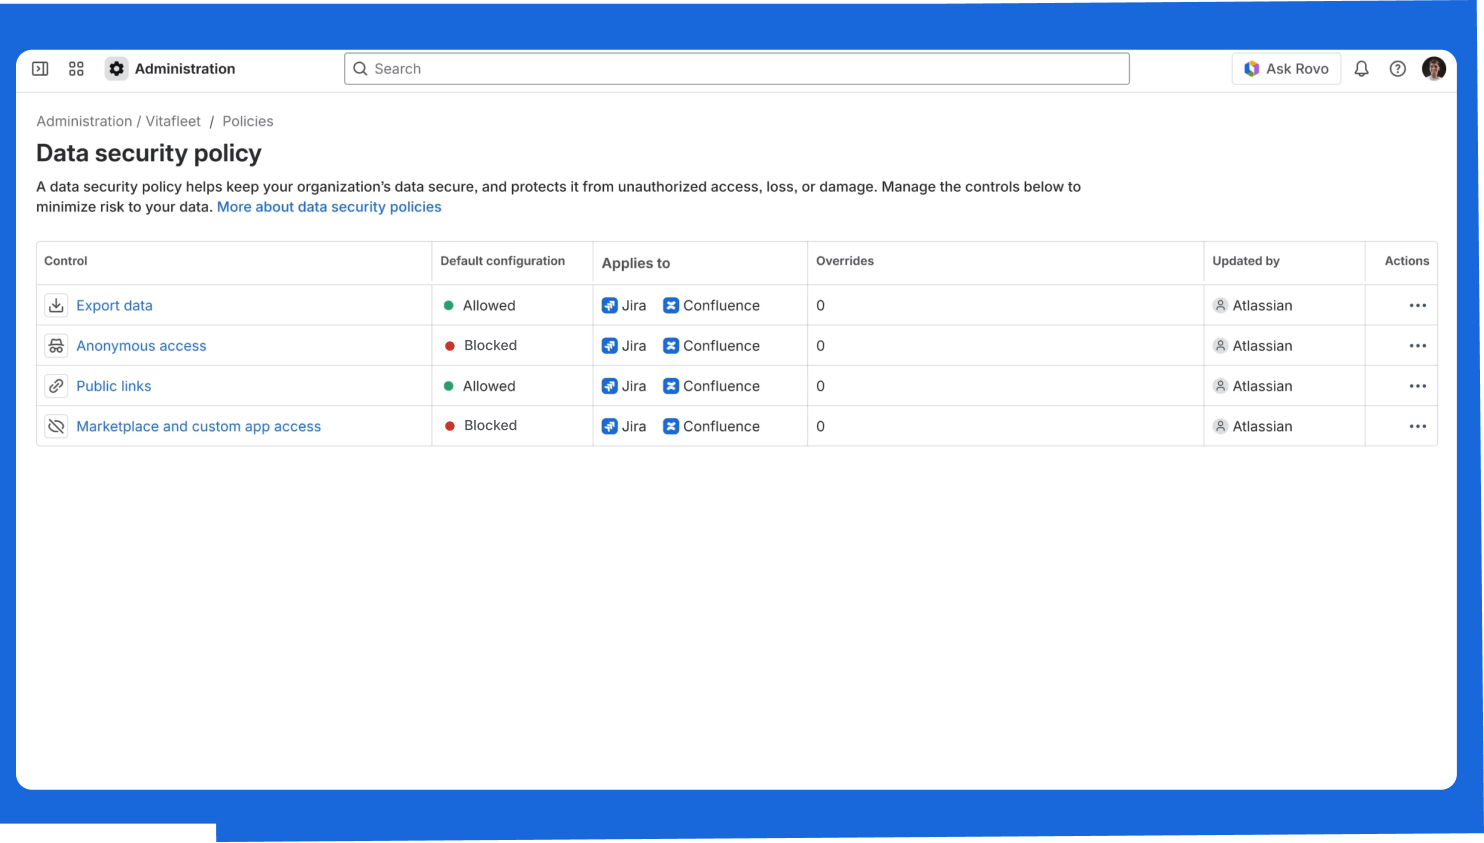Click the Overrides column header
Screen dimensions: 1484x843
845,261
